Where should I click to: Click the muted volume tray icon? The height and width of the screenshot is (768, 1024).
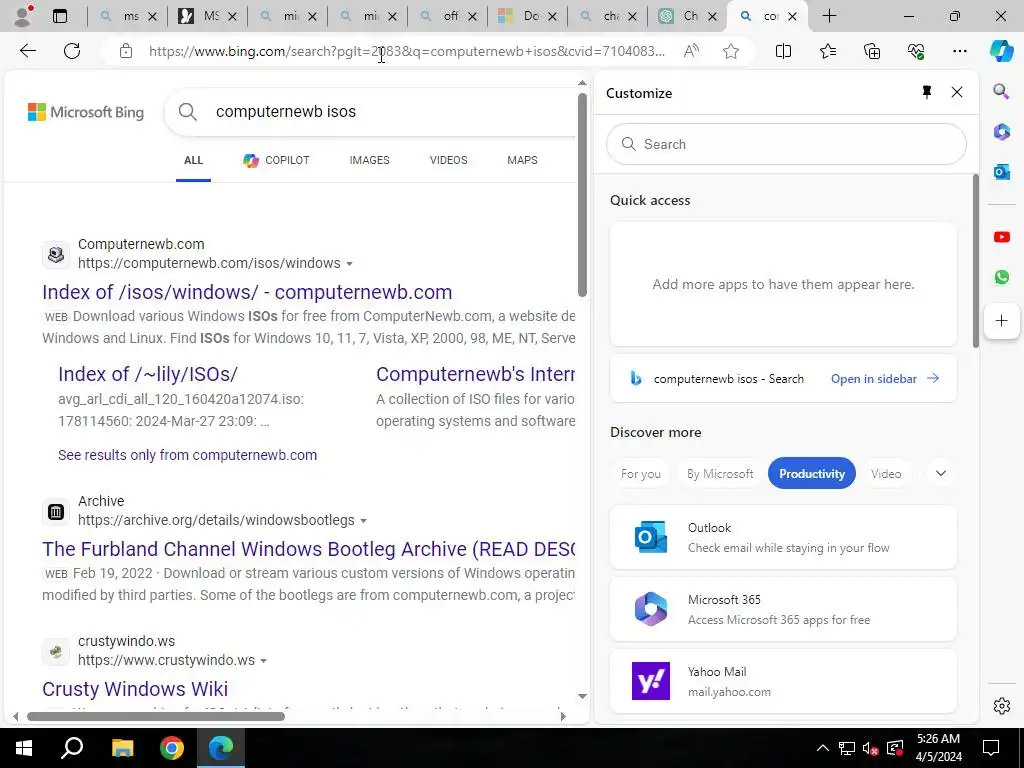coord(870,748)
